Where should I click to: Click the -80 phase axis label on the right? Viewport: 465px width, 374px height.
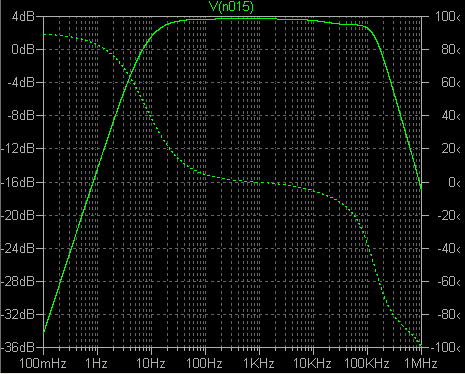coord(449,314)
